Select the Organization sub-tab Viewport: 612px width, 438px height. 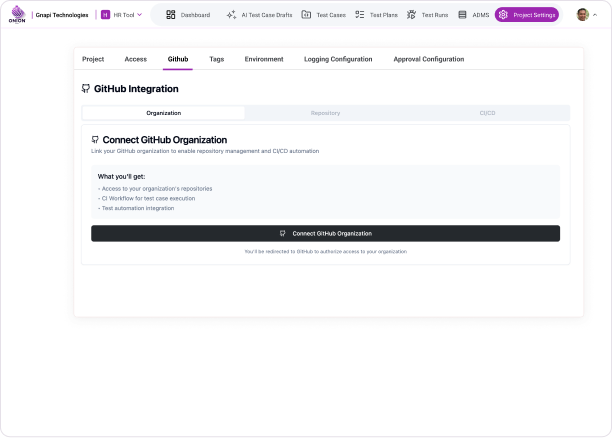[164, 113]
